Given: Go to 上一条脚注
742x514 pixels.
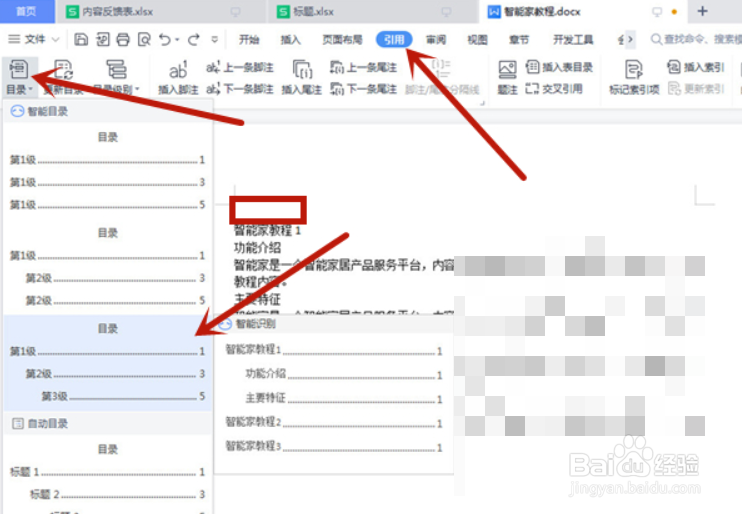Looking at the screenshot, I should pyautogui.click(x=240, y=68).
